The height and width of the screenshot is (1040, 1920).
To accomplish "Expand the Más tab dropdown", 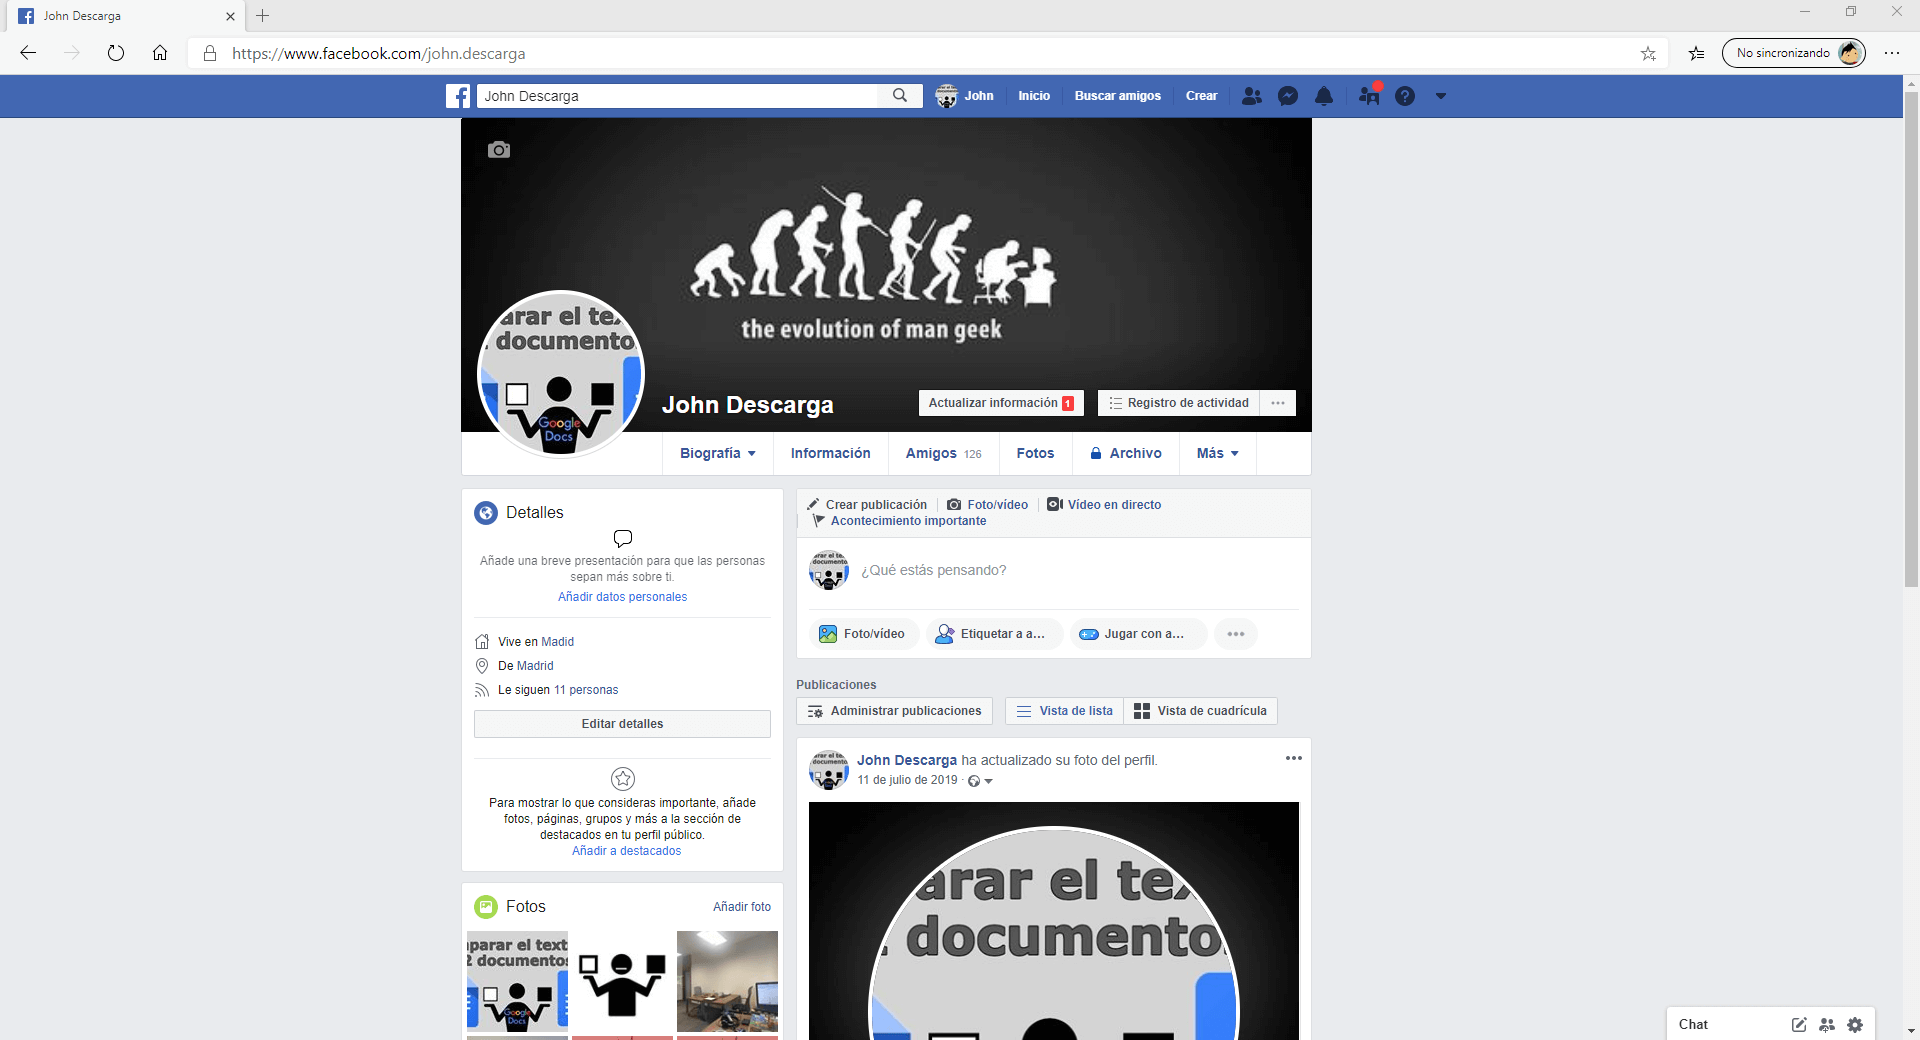I will (x=1217, y=453).
